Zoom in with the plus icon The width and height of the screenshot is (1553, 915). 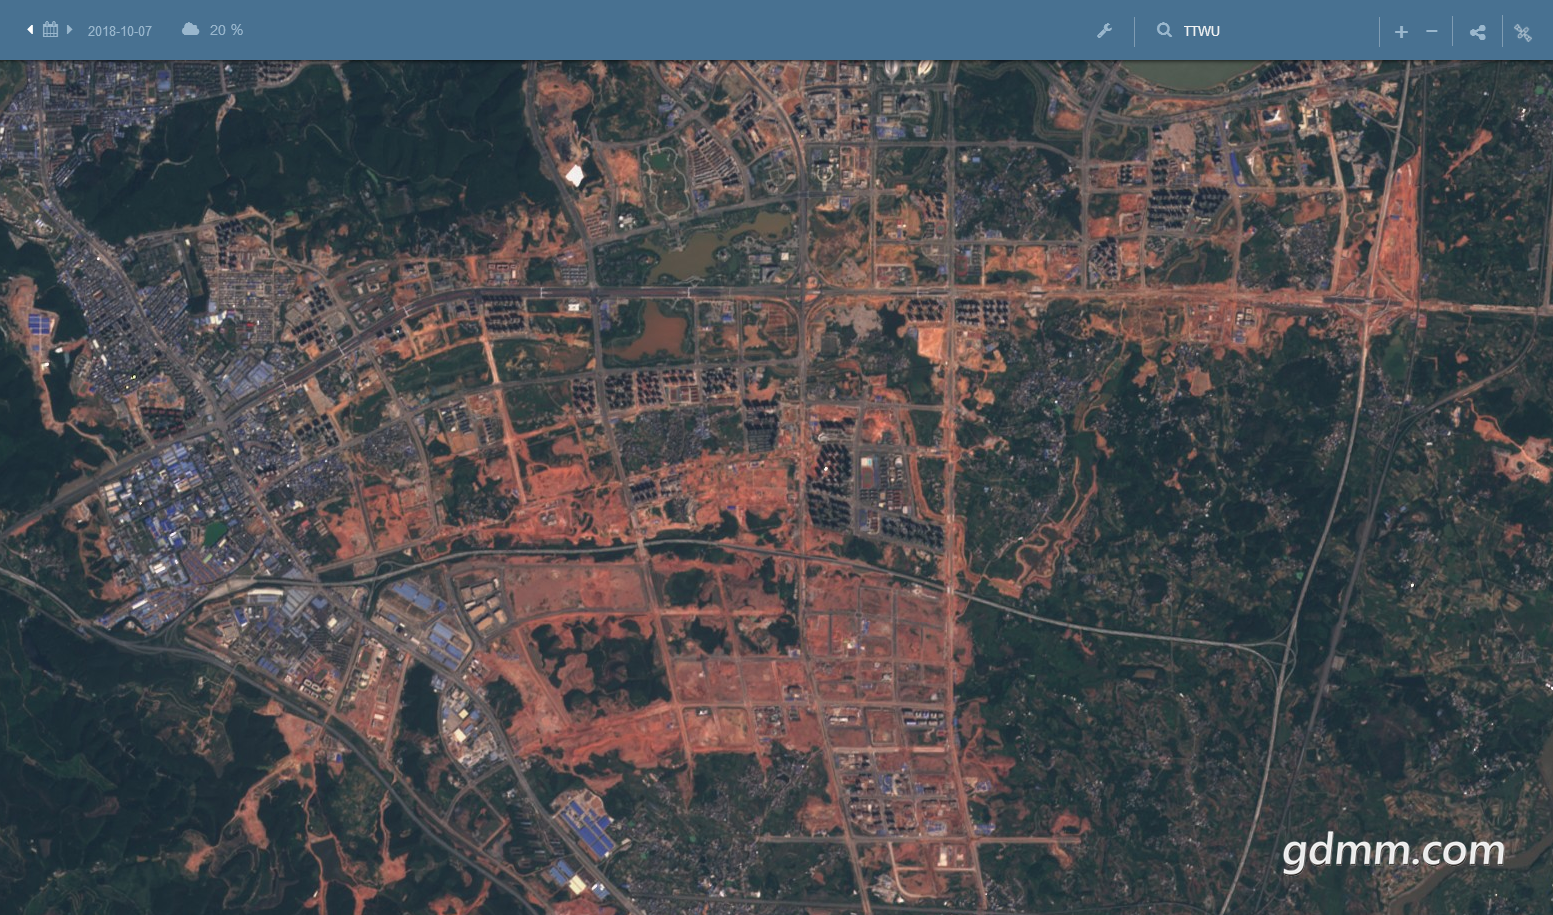click(1401, 32)
